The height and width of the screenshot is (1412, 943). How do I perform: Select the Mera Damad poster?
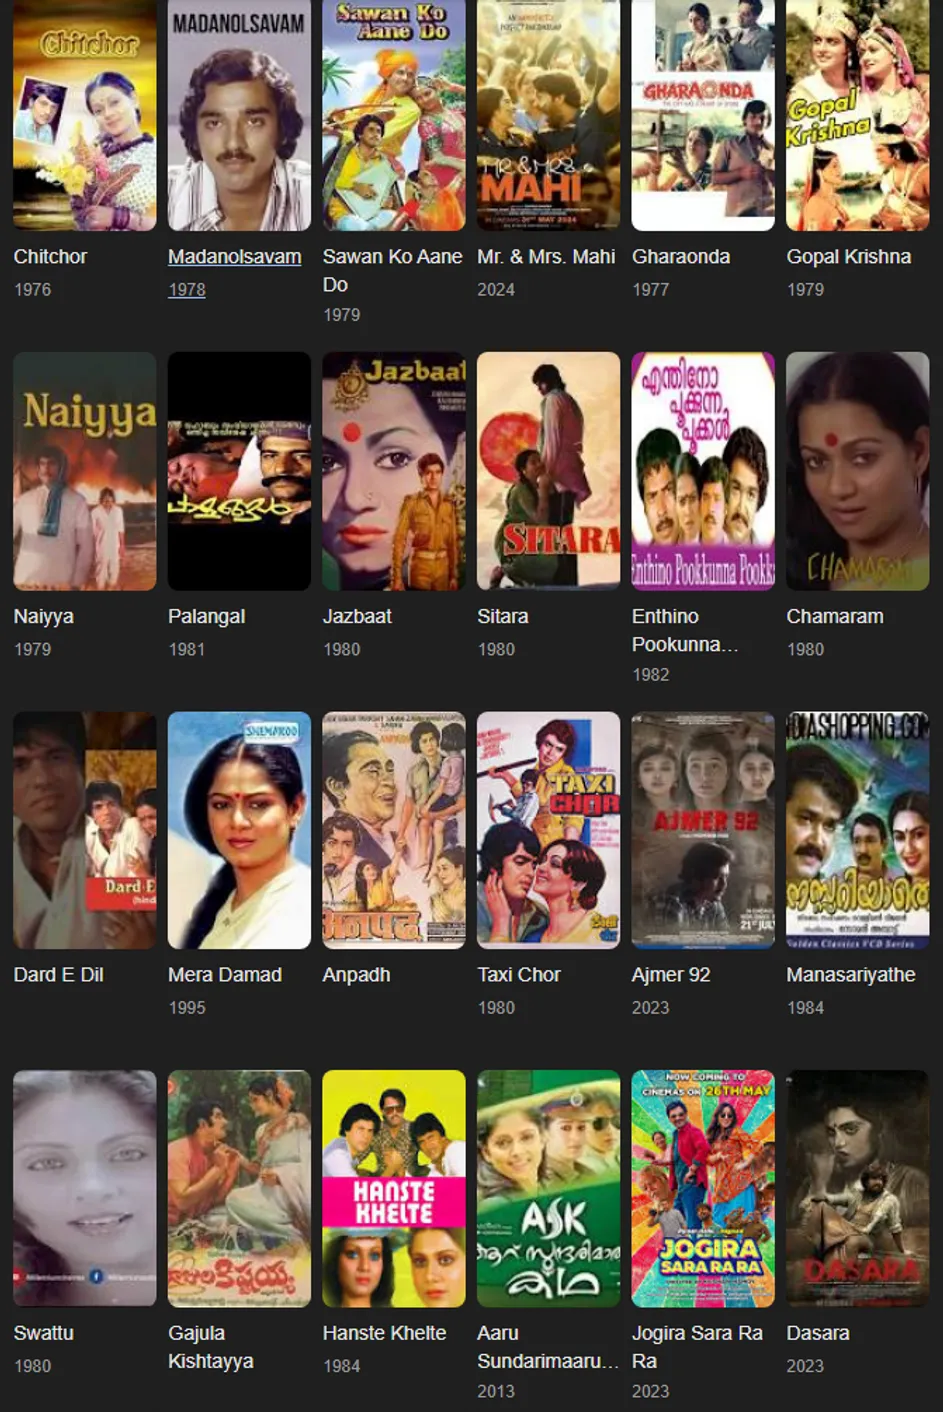click(239, 830)
